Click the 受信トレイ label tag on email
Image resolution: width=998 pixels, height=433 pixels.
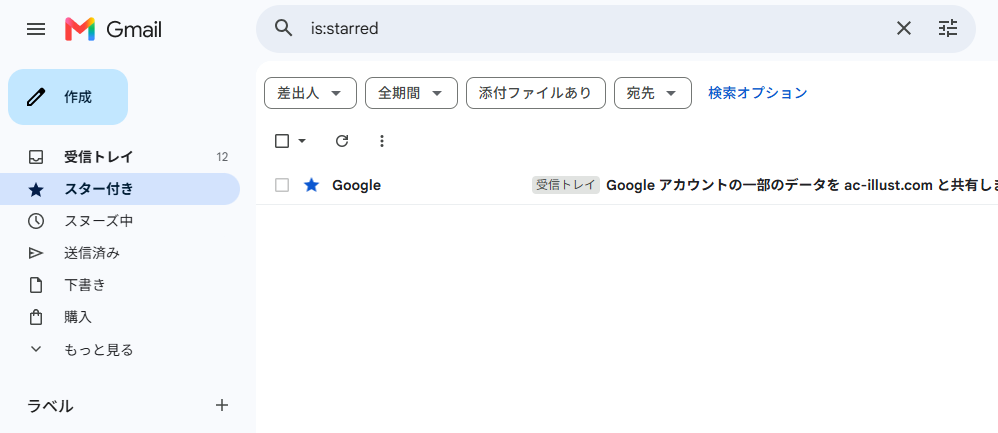[x=566, y=185]
